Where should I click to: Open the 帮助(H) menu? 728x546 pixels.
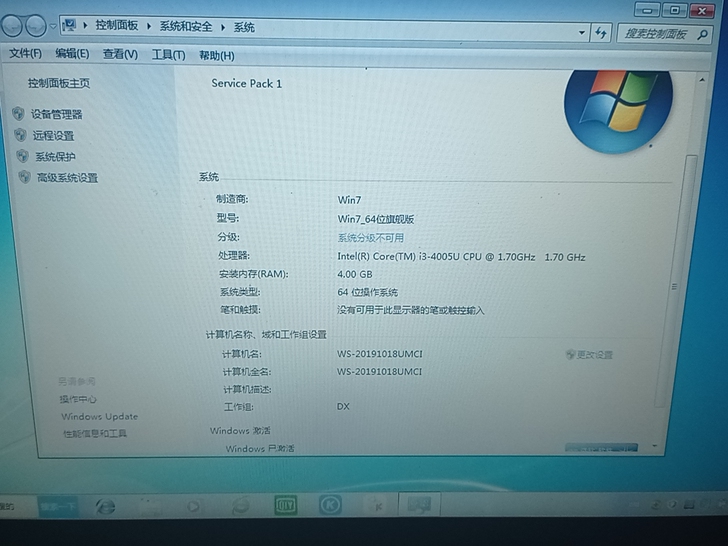click(x=217, y=56)
